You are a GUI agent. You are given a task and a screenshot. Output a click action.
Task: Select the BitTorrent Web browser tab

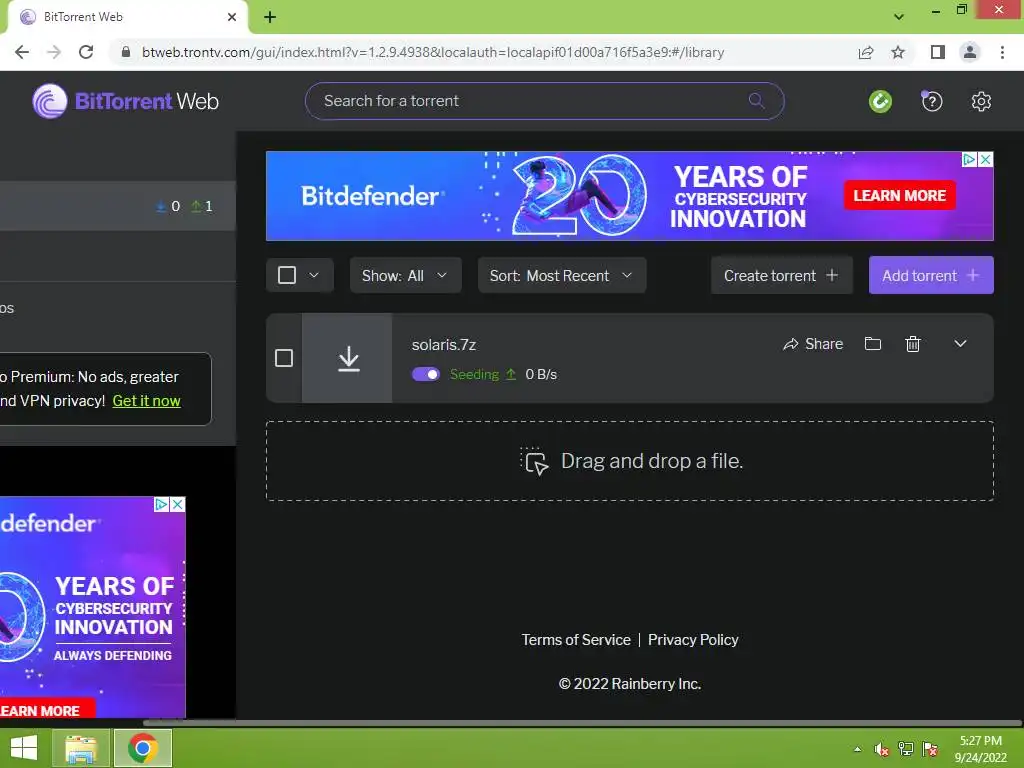coord(127,17)
